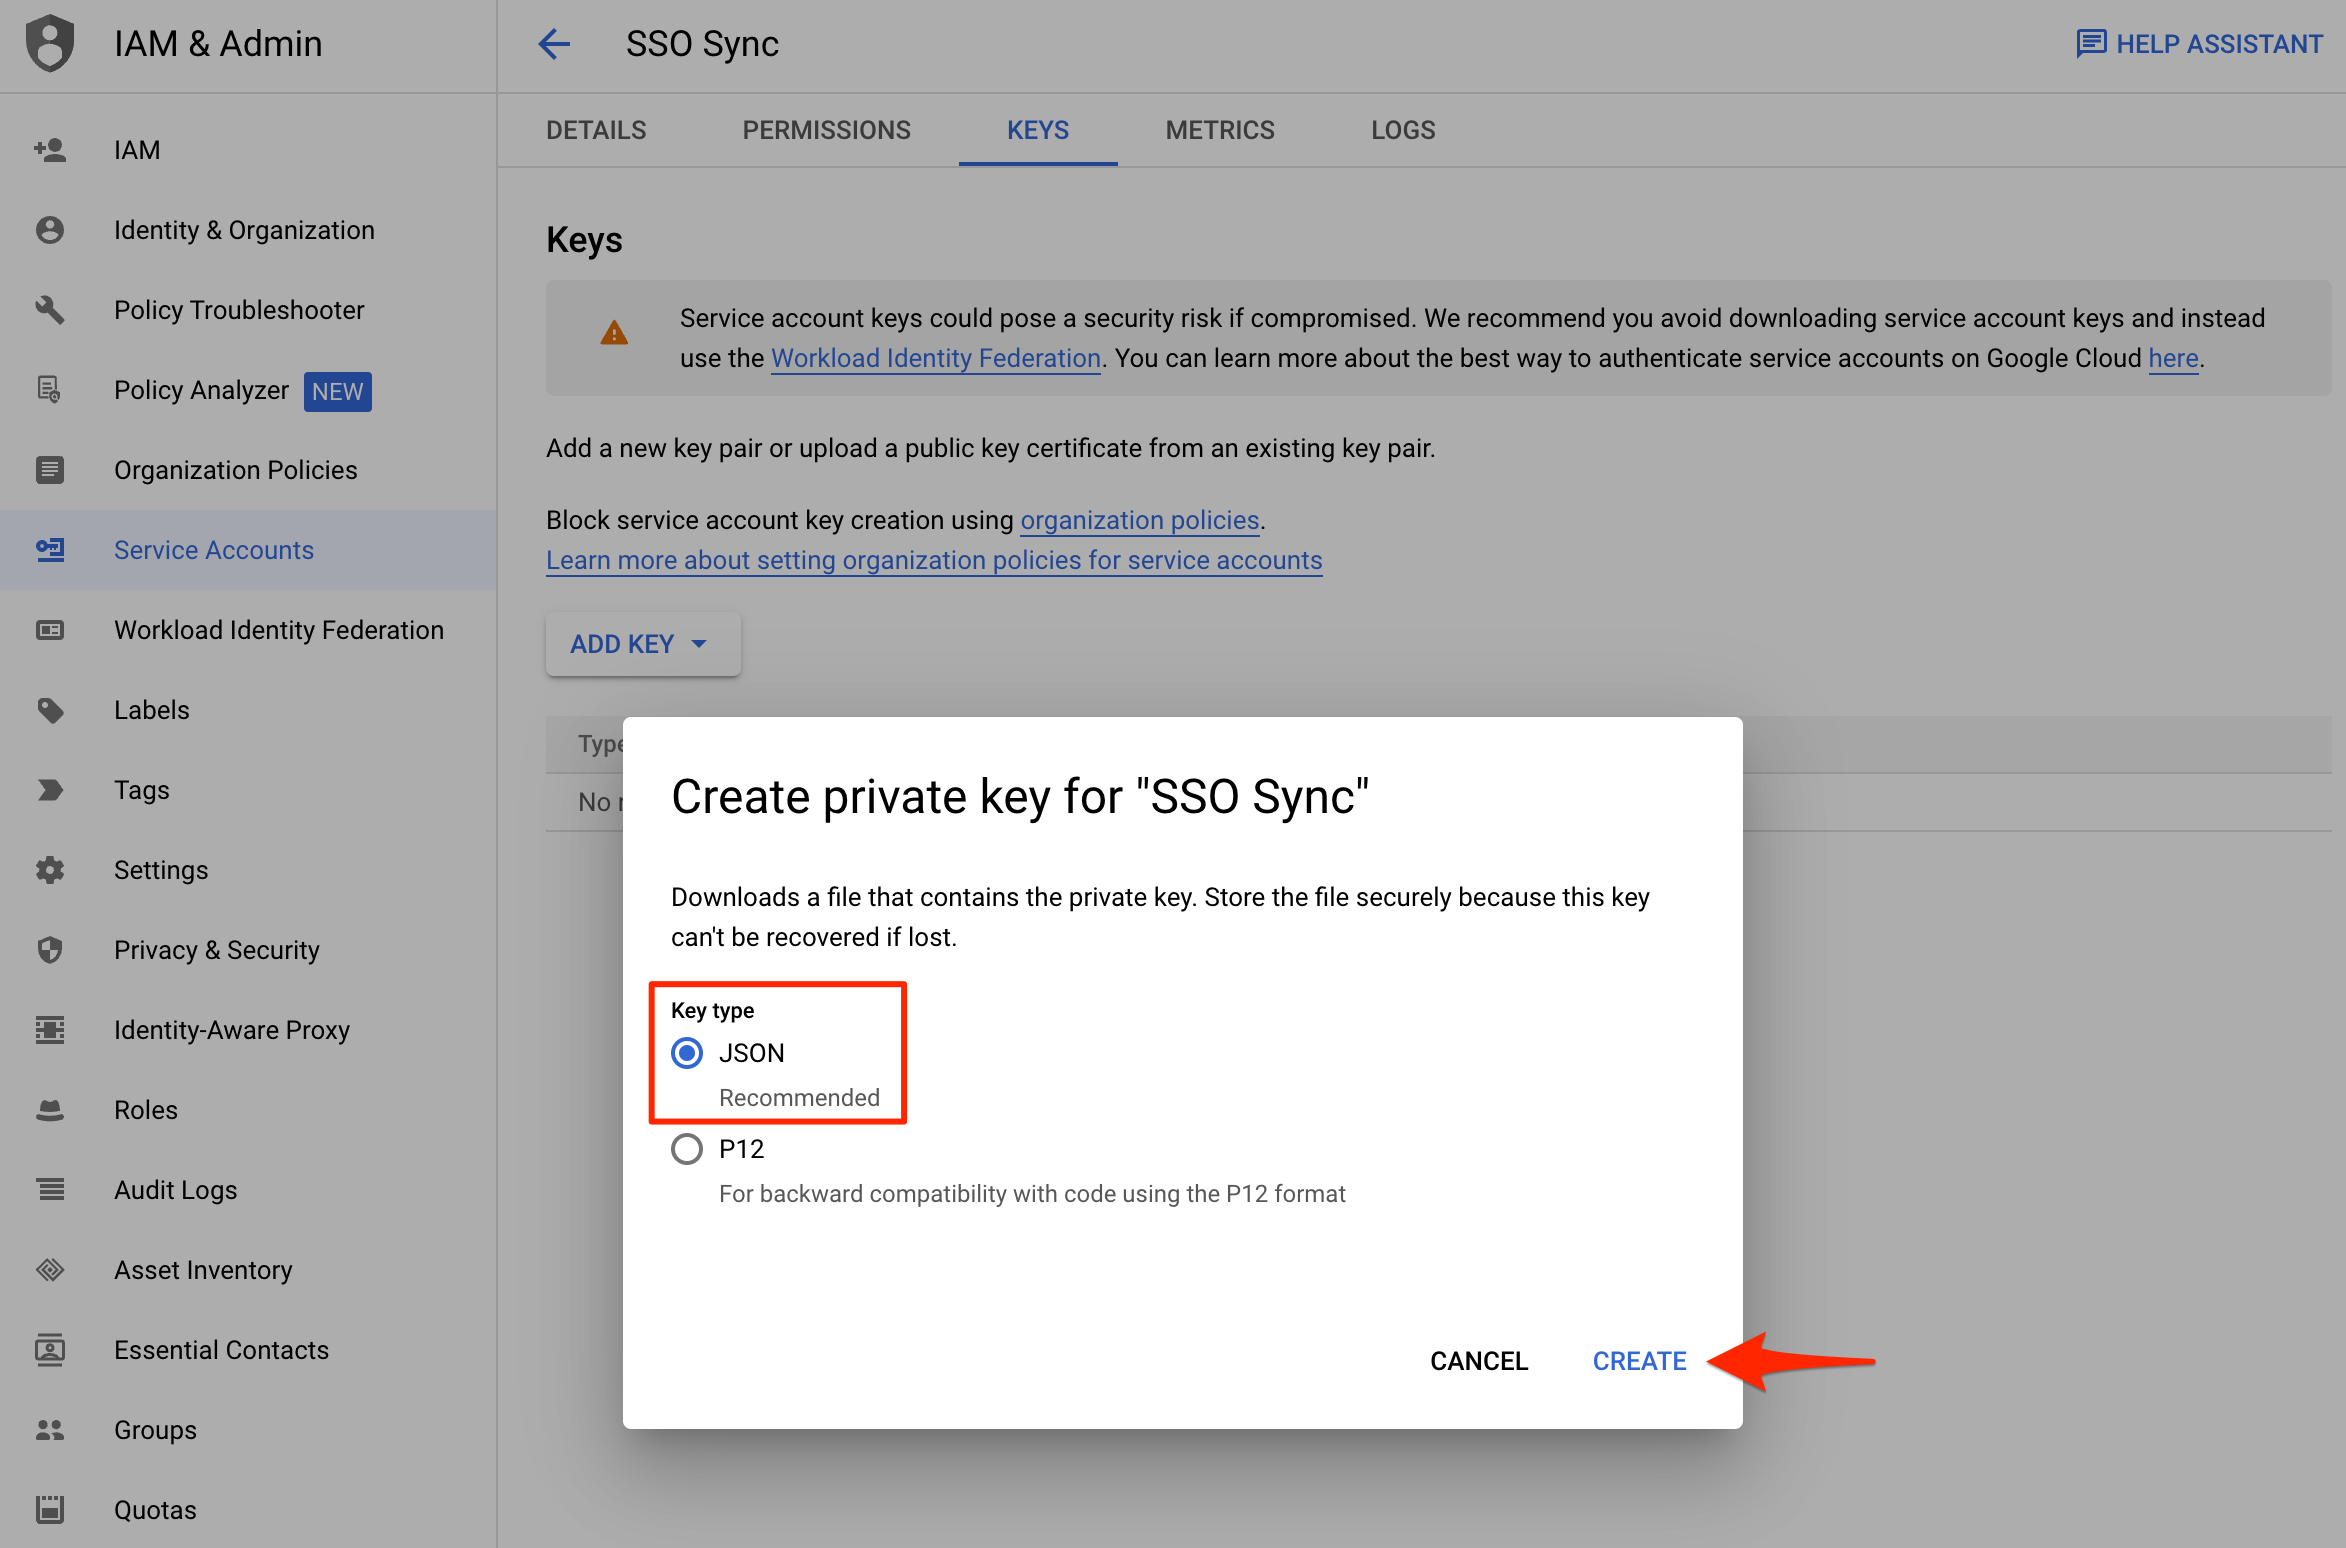Click the Keys section heading
This screenshot has height=1548, width=2346.
tap(584, 240)
